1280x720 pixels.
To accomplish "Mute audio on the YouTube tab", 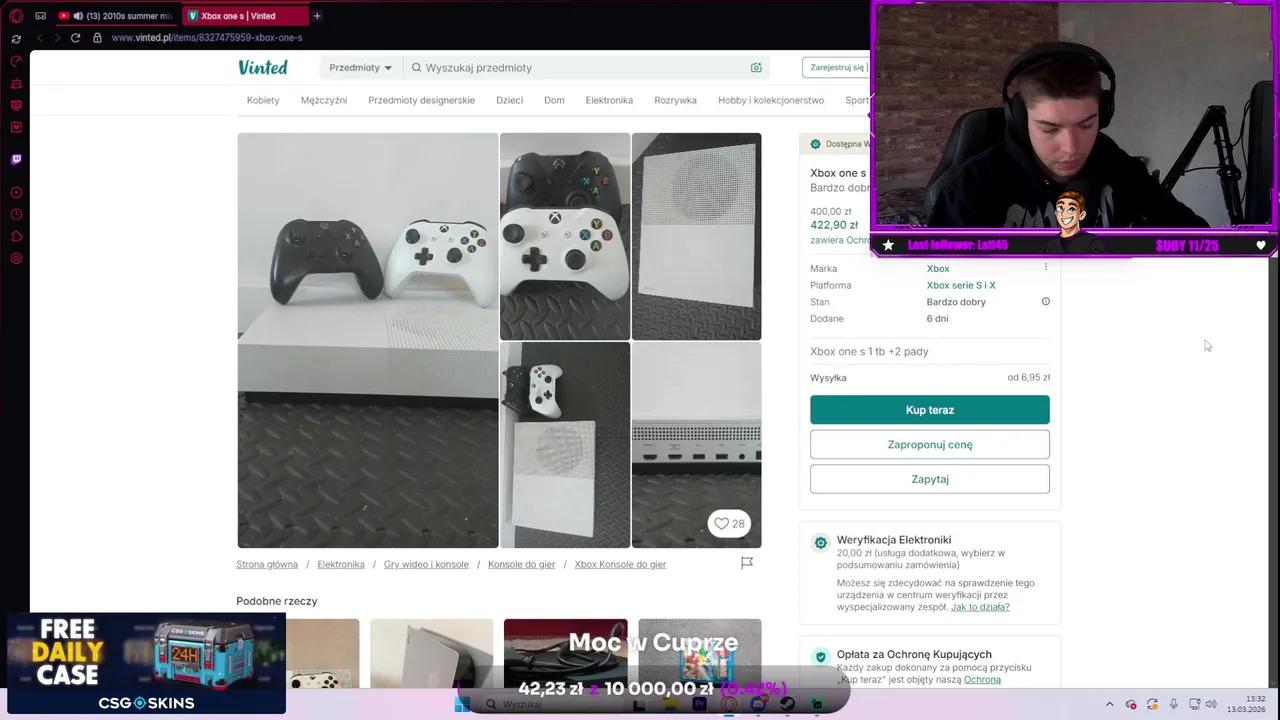I will coord(78,16).
